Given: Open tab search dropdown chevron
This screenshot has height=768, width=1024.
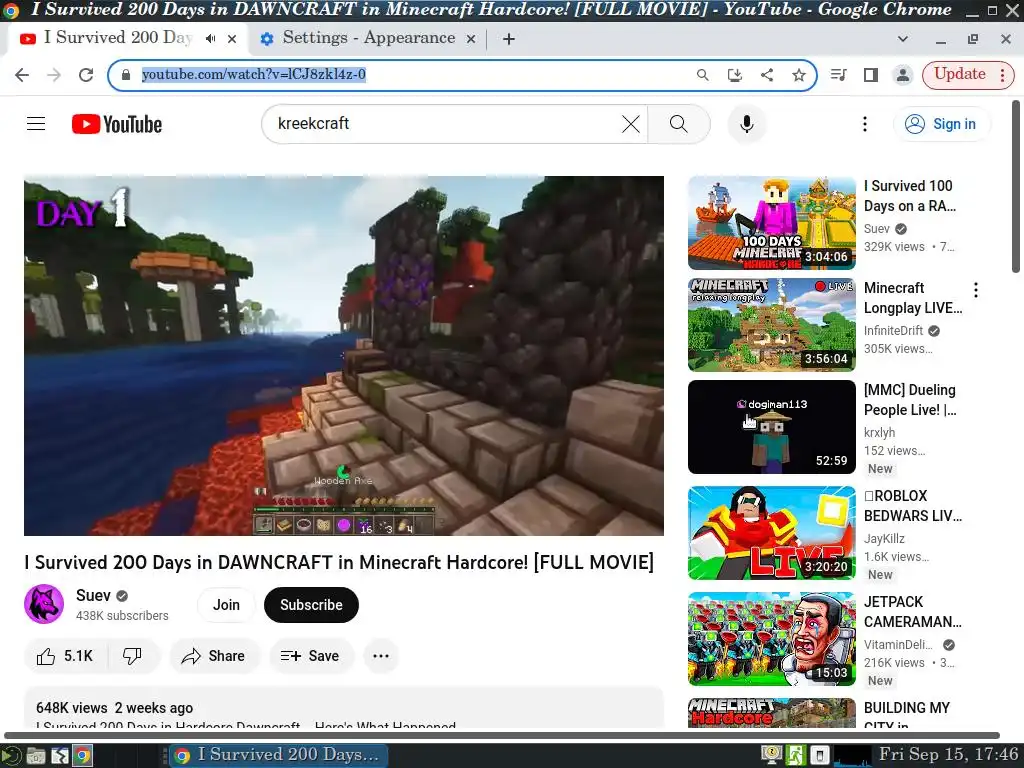Looking at the screenshot, I should click(903, 39).
